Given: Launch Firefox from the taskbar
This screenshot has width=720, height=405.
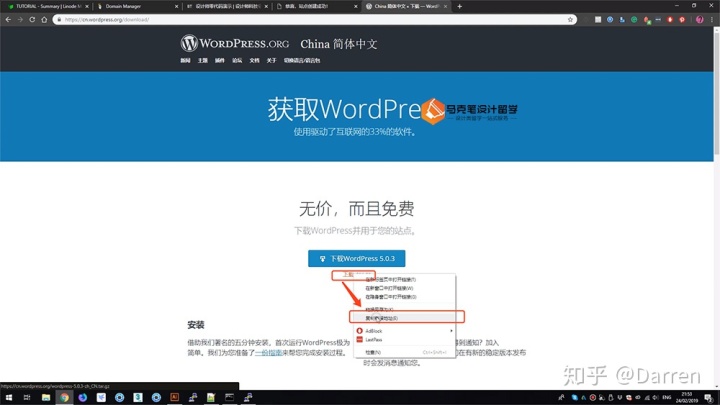Looking at the screenshot, I should pyautogui.click(x=83, y=397).
